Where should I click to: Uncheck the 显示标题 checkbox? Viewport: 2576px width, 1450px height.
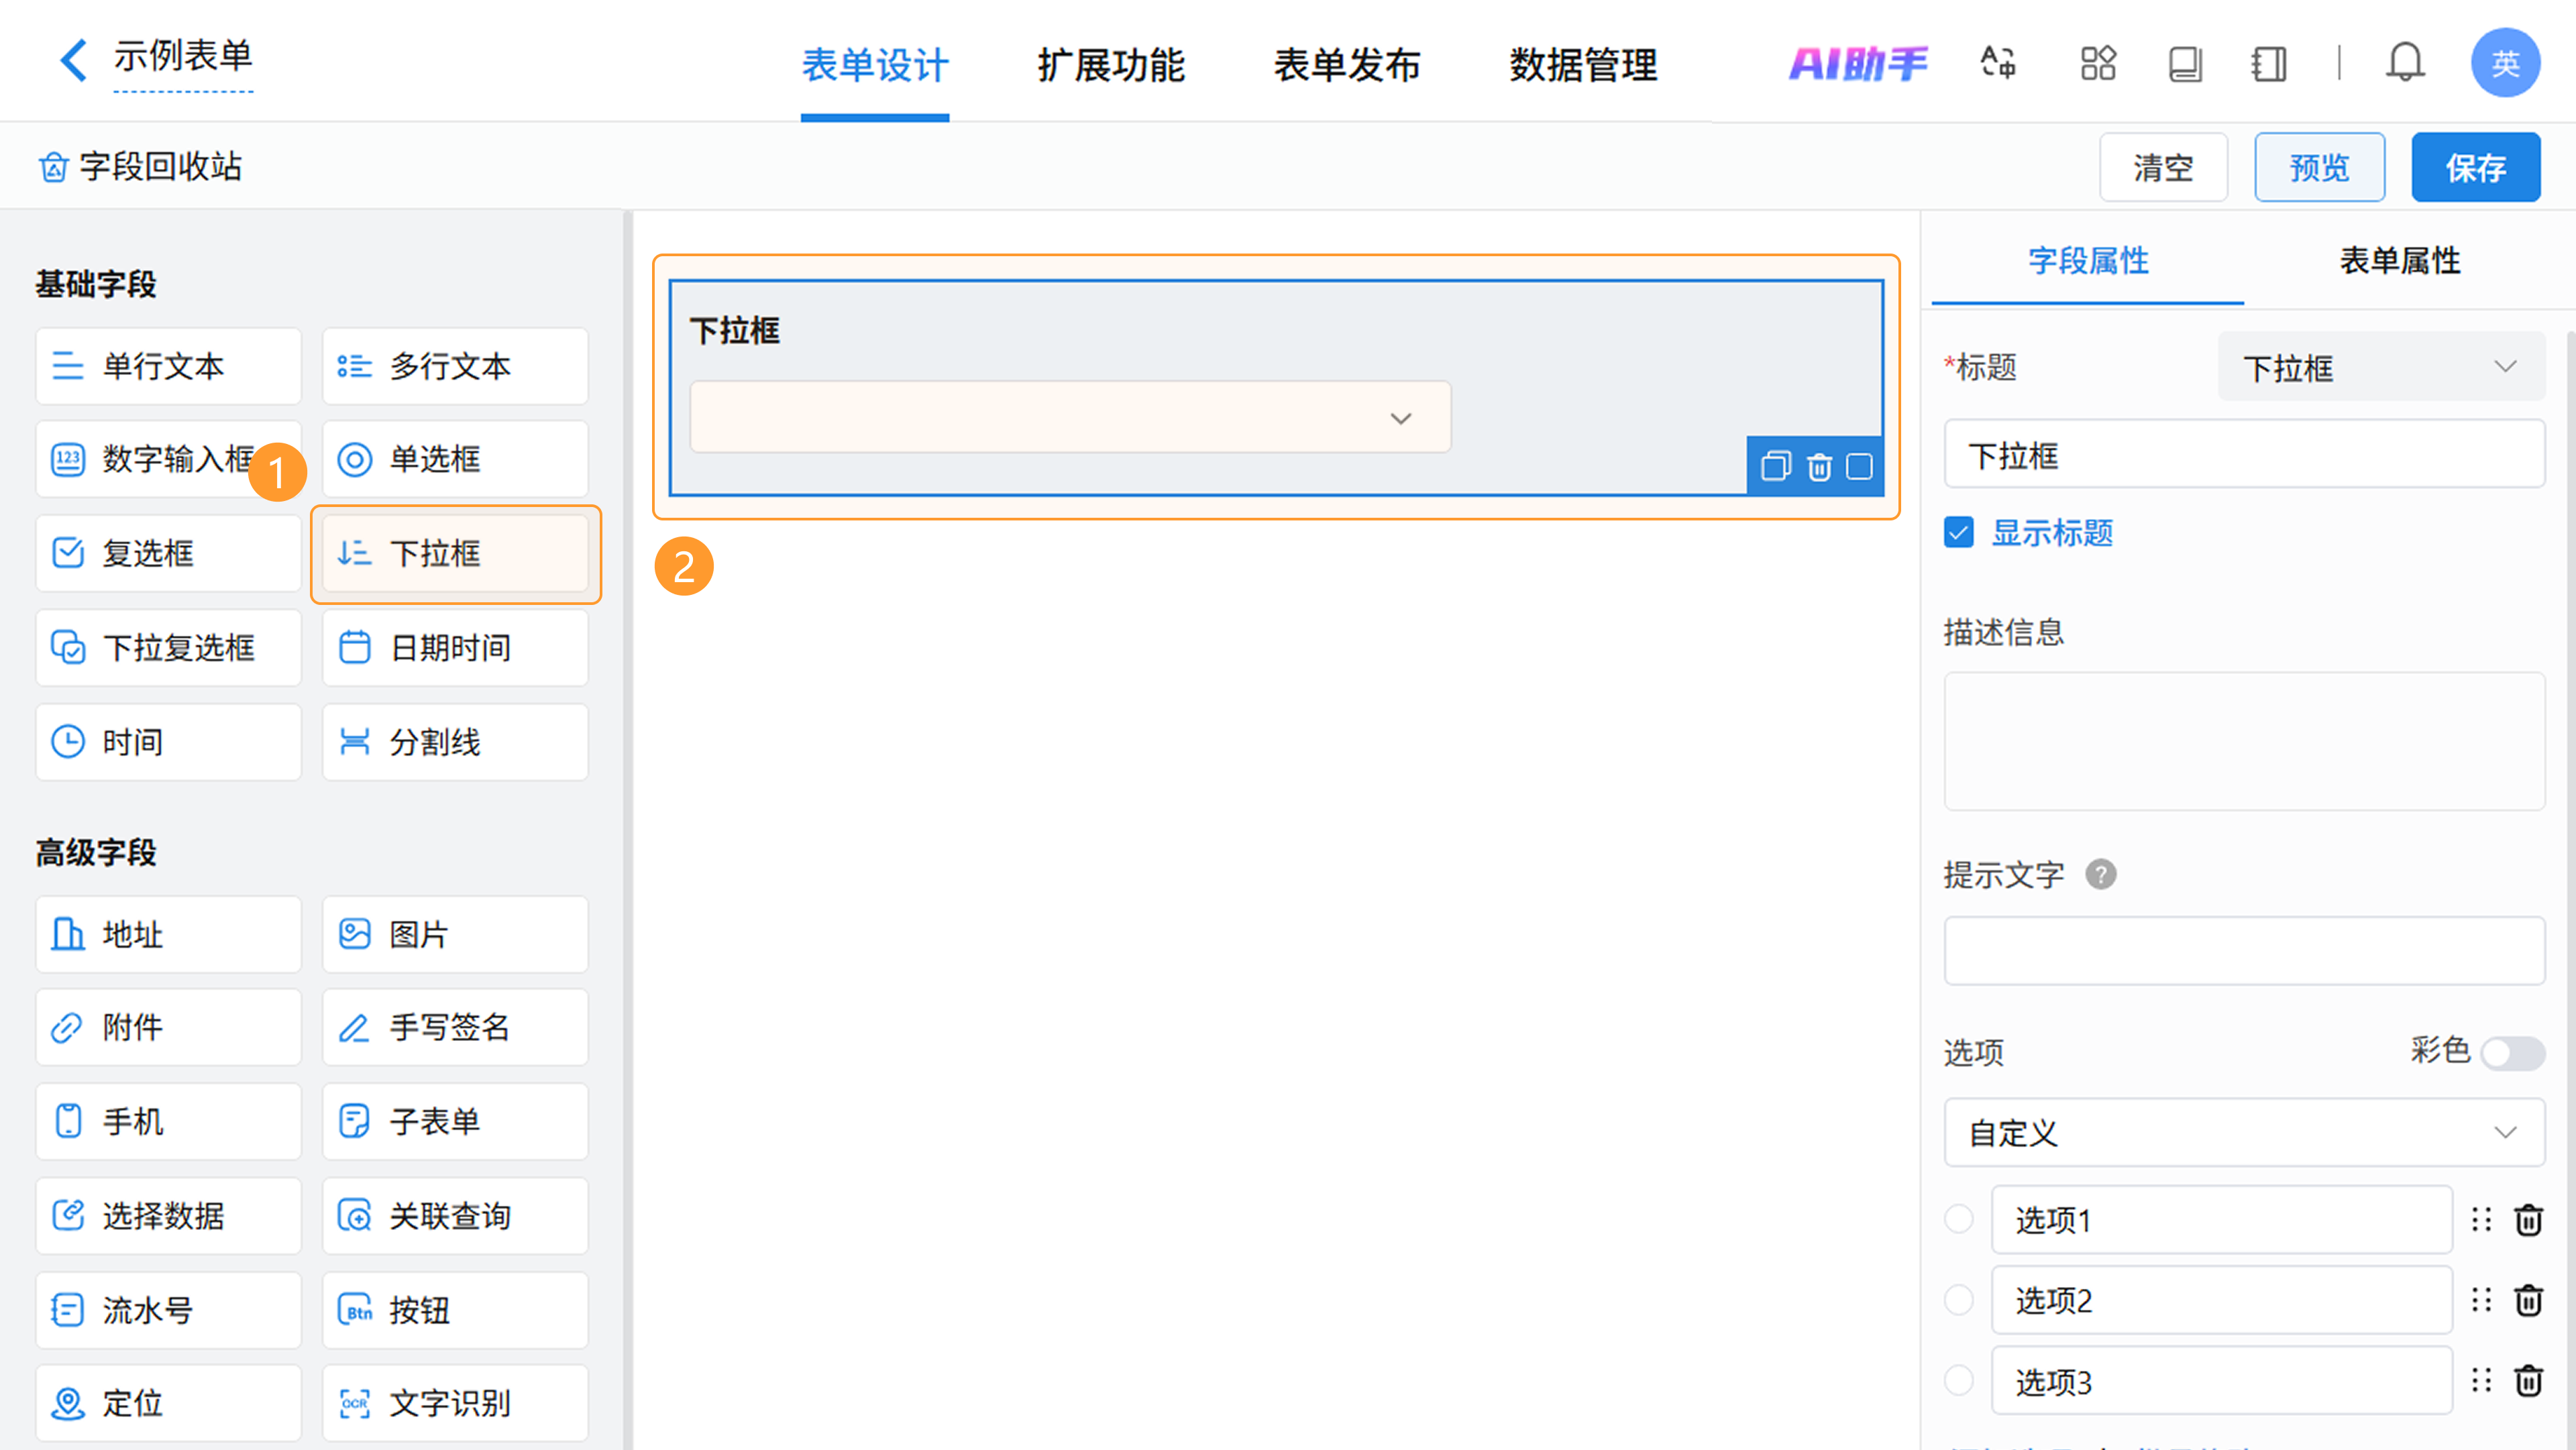coord(1959,532)
